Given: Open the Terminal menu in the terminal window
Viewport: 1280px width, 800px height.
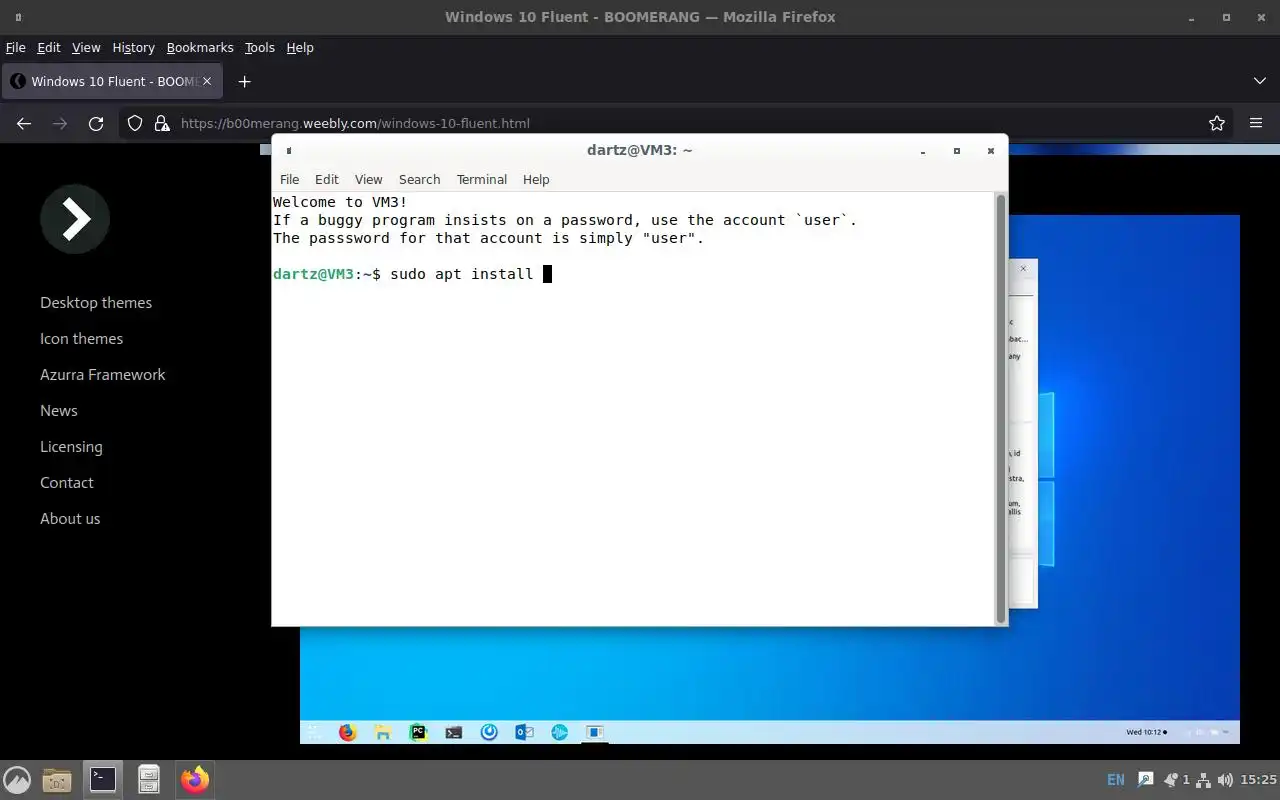Looking at the screenshot, I should coord(482,179).
